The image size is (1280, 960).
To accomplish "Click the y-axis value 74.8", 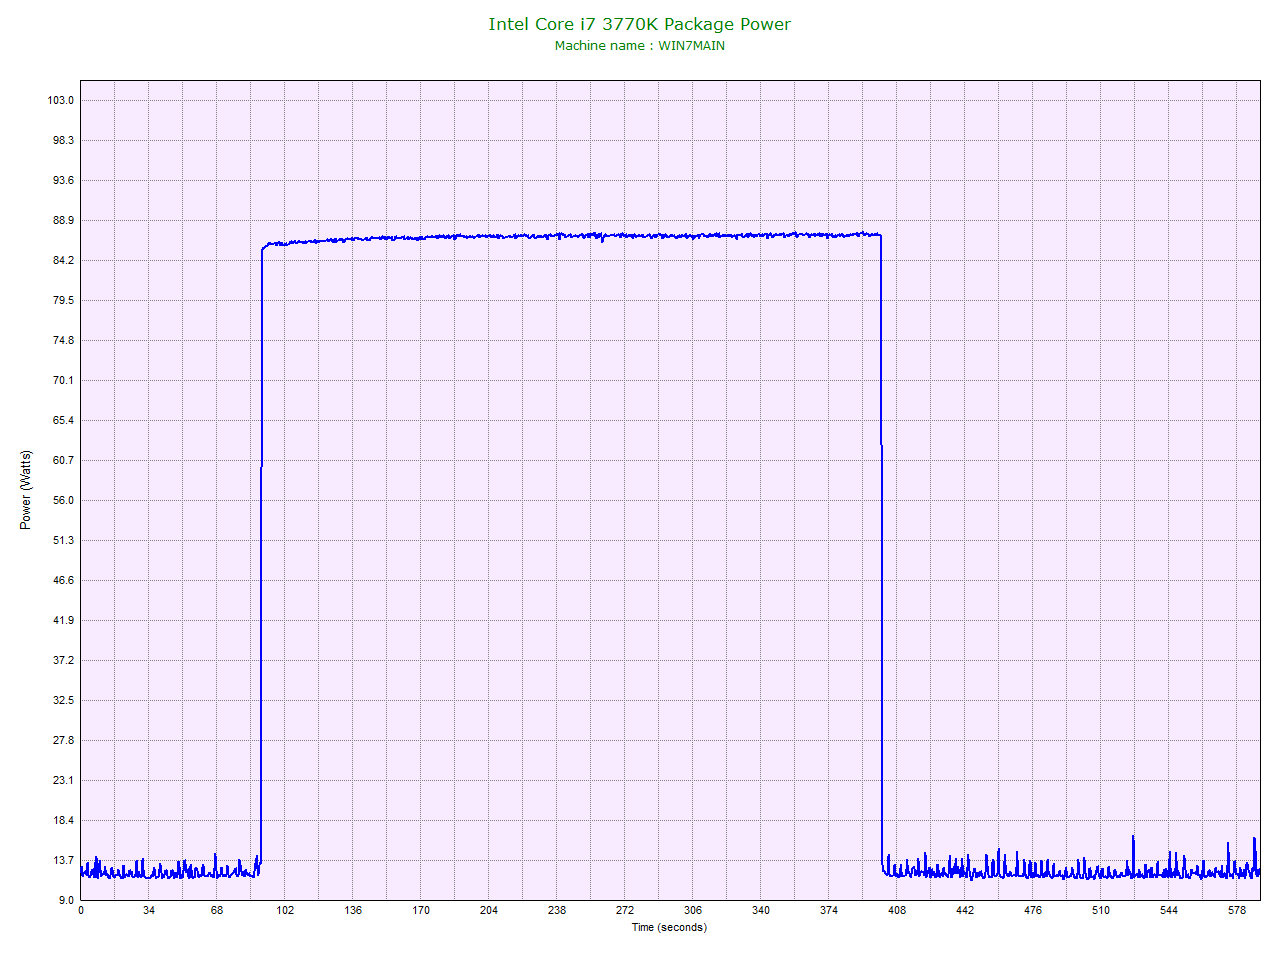I will 64,340.
